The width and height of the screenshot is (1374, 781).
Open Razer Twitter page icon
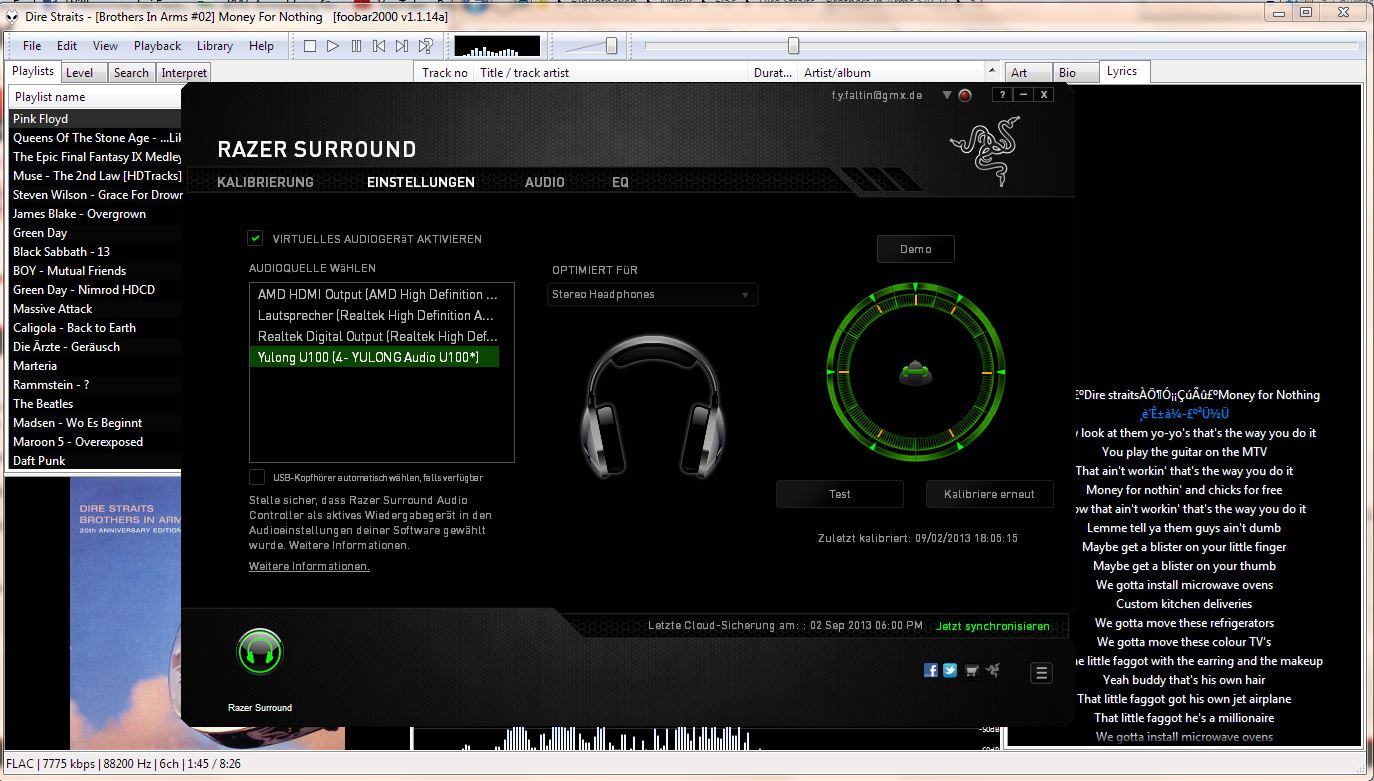pyautogui.click(x=950, y=671)
